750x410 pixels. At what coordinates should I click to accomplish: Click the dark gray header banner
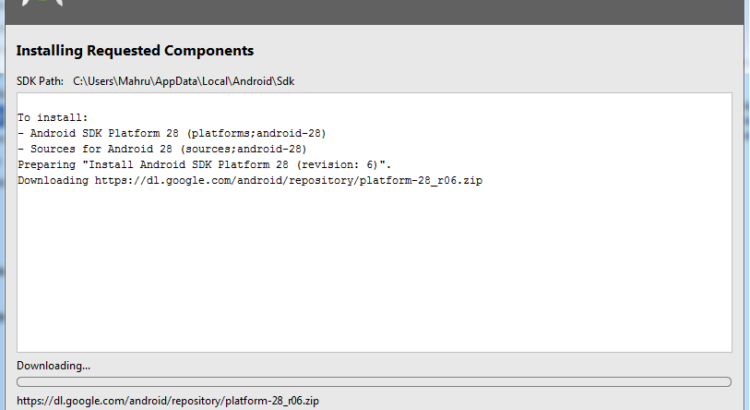tap(400, 11)
